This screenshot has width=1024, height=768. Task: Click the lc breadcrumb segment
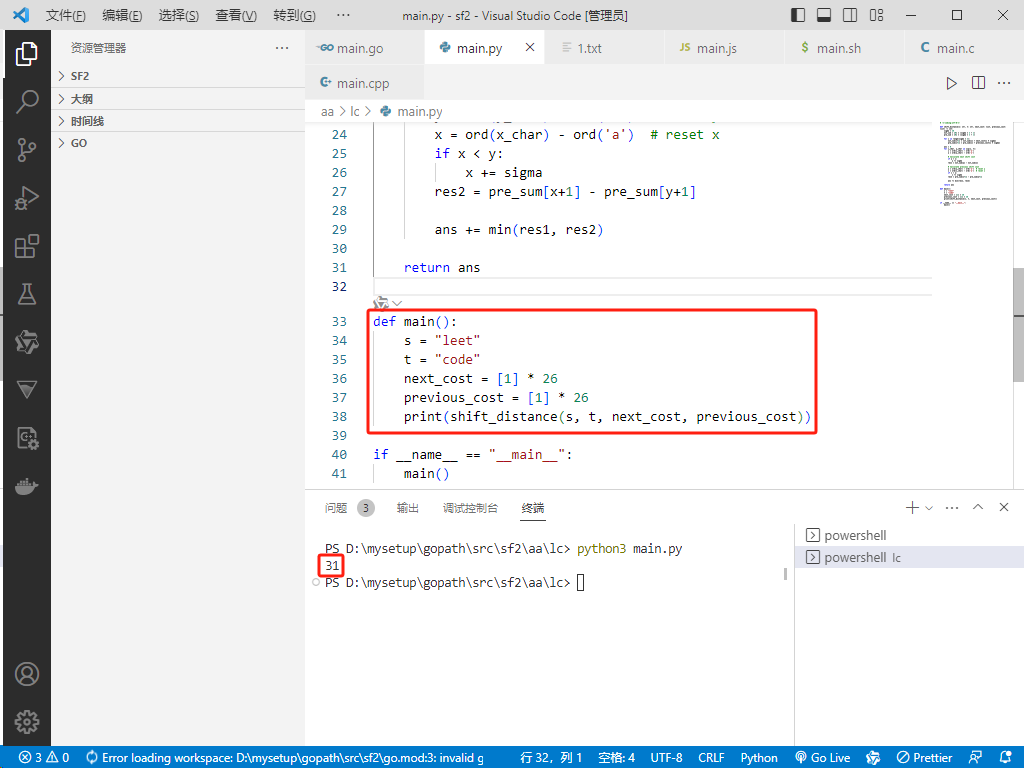click(355, 112)
